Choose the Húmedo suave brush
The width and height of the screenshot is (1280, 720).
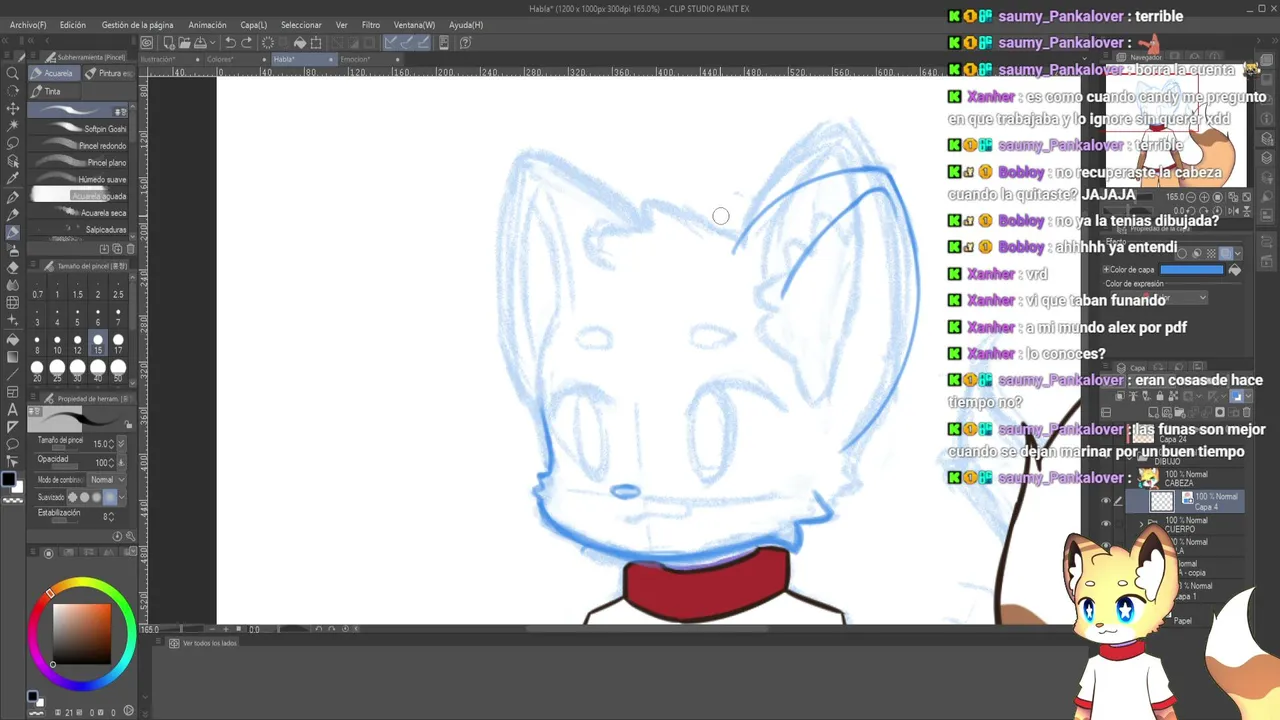coord(80,180)
